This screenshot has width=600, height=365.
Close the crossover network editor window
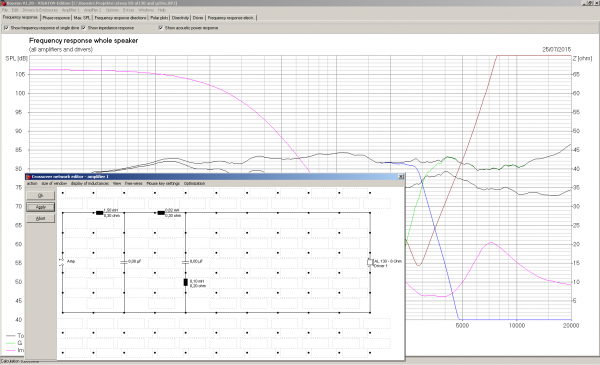click(x=401, y=177)
